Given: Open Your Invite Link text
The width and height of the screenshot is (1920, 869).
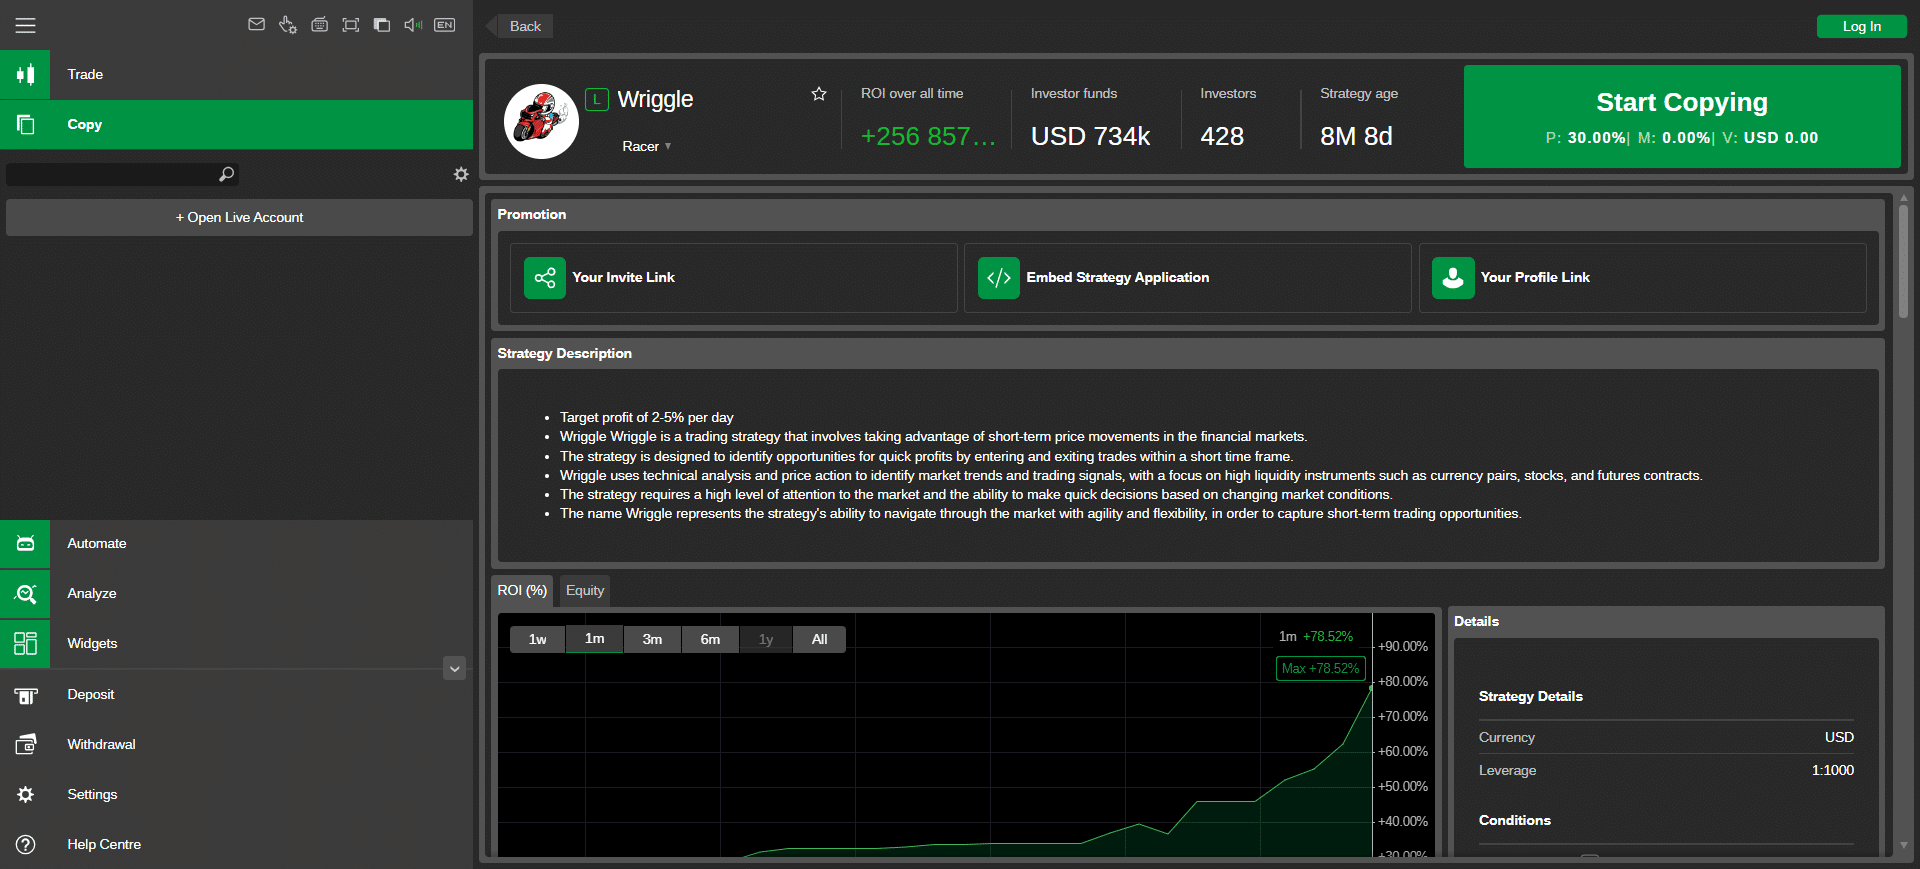Looking at the screenshot, I should (x=623, y=277).
